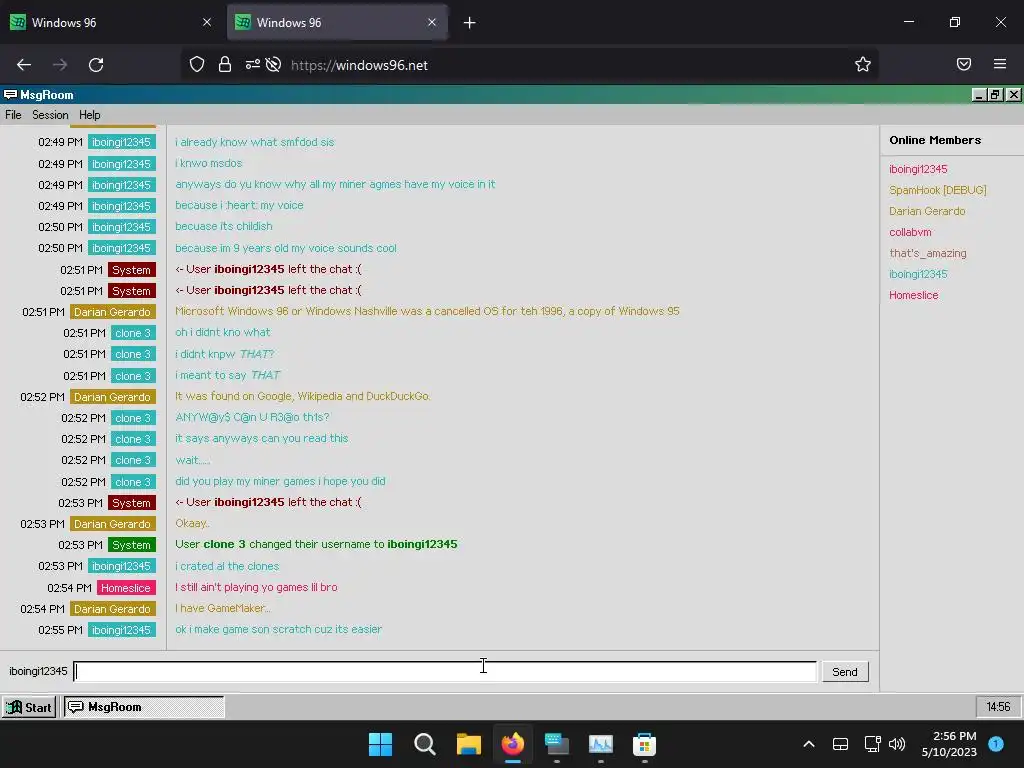Click the Send button
The width and height of the screenshot is (1024, 768).
tap(844, 672)
